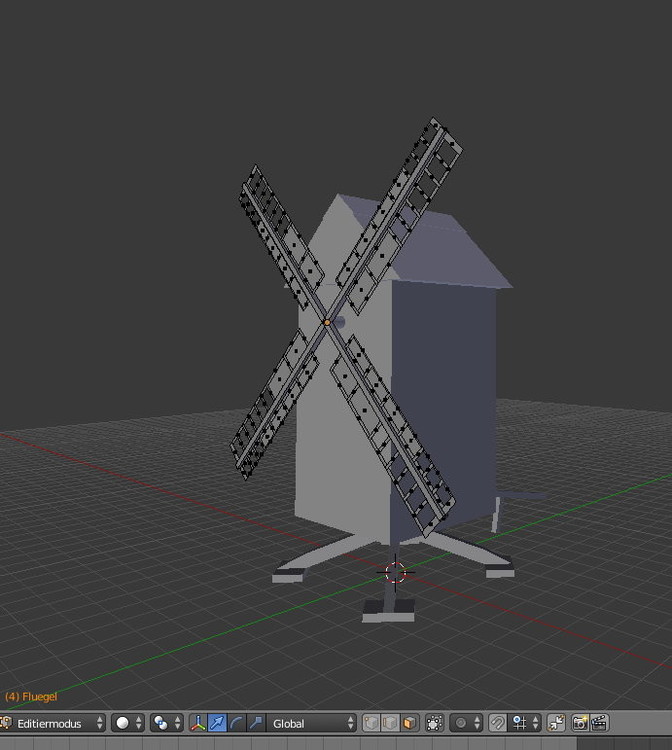This screenshot has height=750, width=672.
Task: Select the rotate manipulator arc icon
Action: 236,723
